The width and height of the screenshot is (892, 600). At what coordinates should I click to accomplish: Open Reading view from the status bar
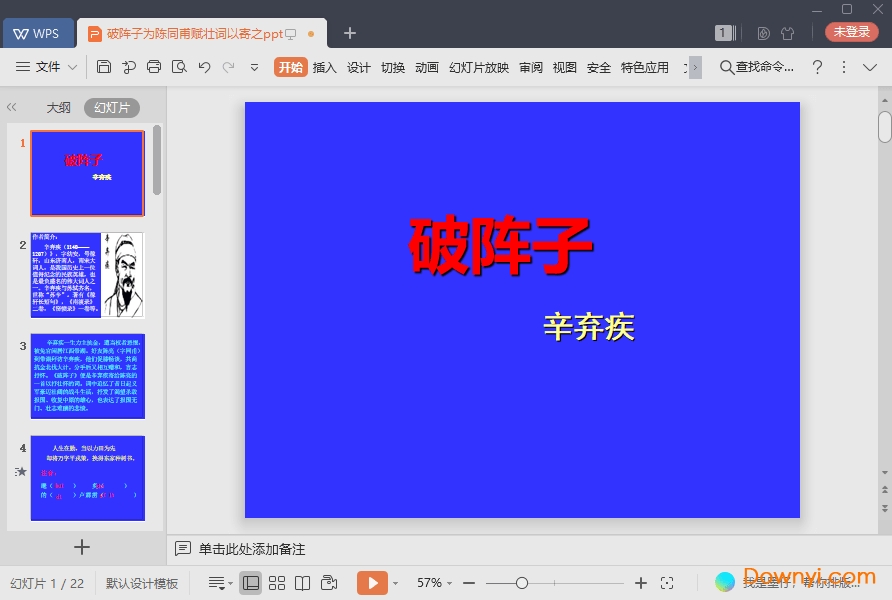click(x=303, y=582)
